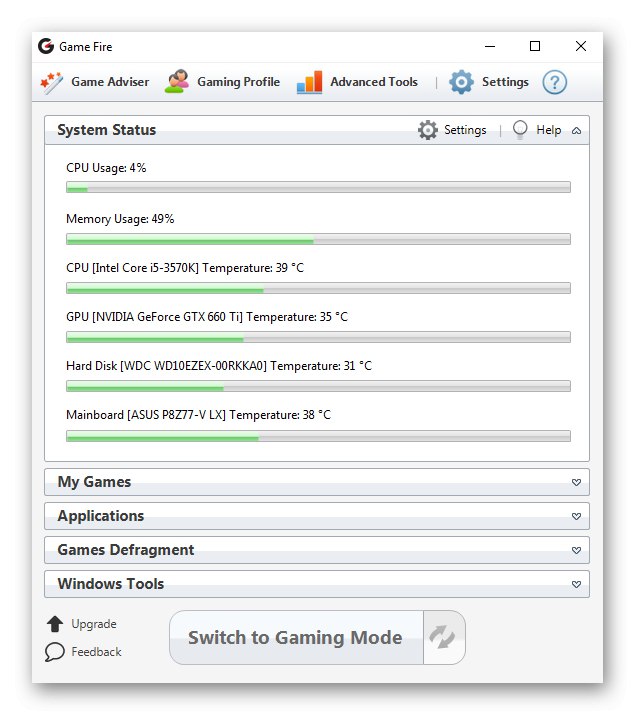Viewport: 635px width, 715px height.
Task: Click the GPU NVIDIA GeForce GTX 660 Ti text
Action: 207,317
